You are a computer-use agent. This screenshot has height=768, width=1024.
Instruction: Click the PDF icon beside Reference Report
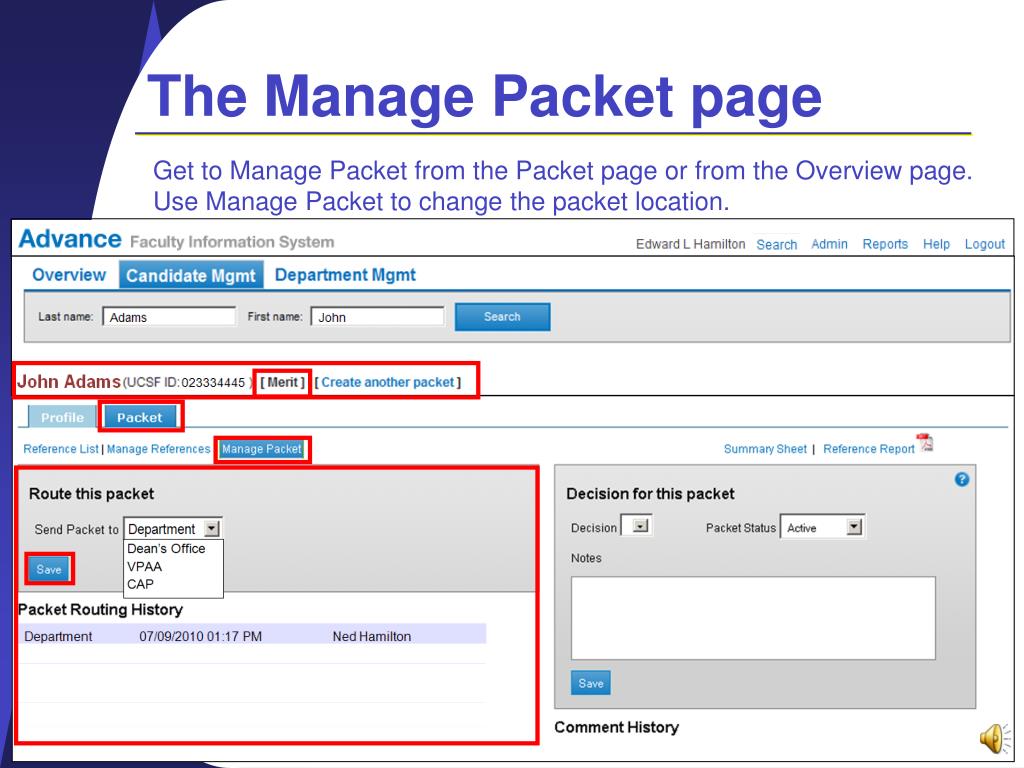pos(925,443)
